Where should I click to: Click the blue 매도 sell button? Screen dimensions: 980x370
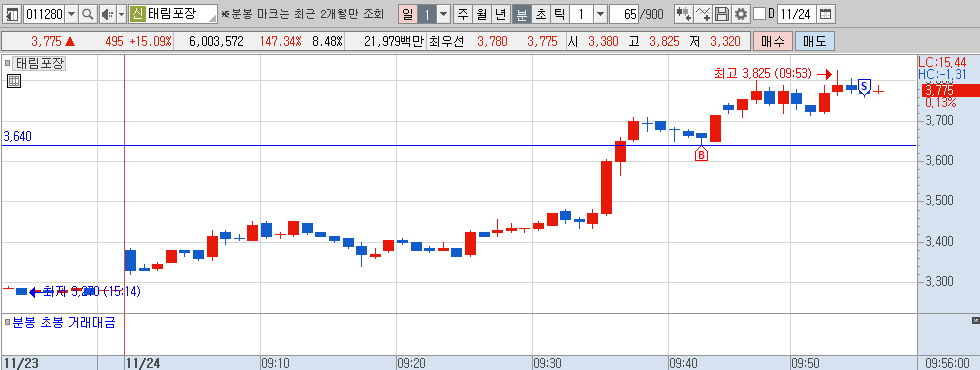[814, 42]
